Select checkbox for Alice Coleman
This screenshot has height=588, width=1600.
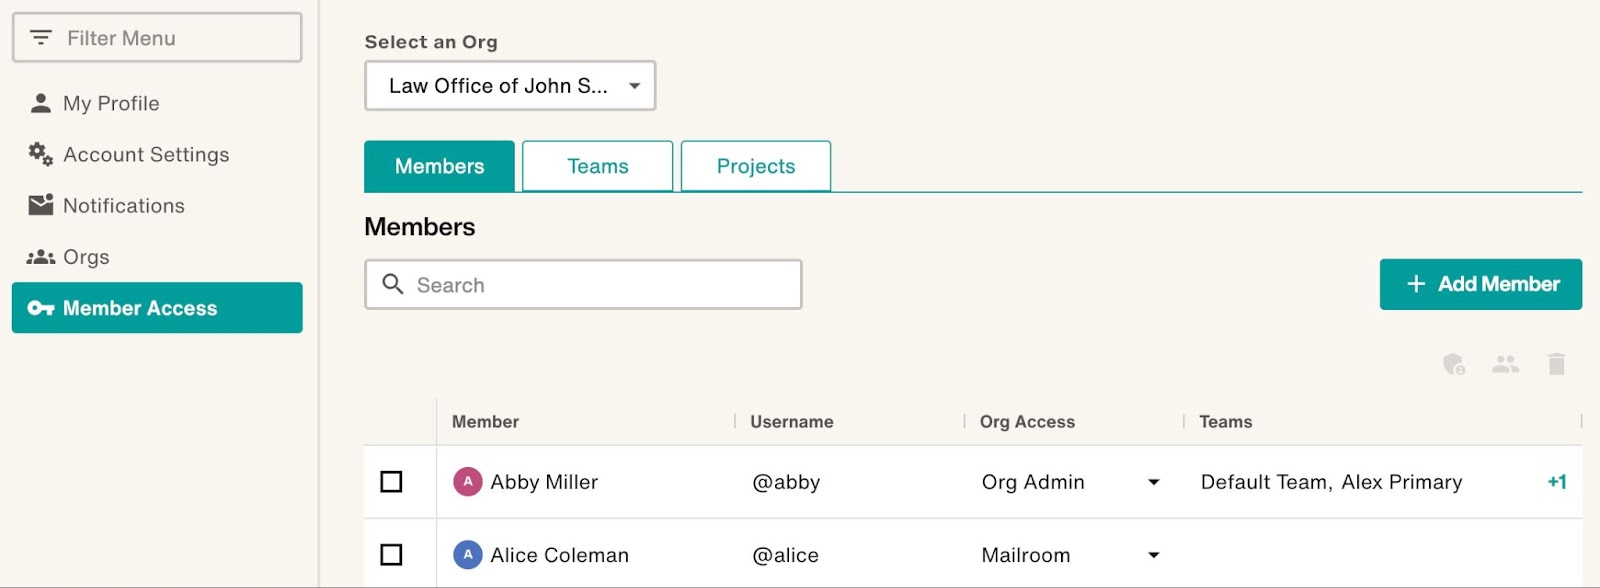pyautogui.click(x=391, y=555)
